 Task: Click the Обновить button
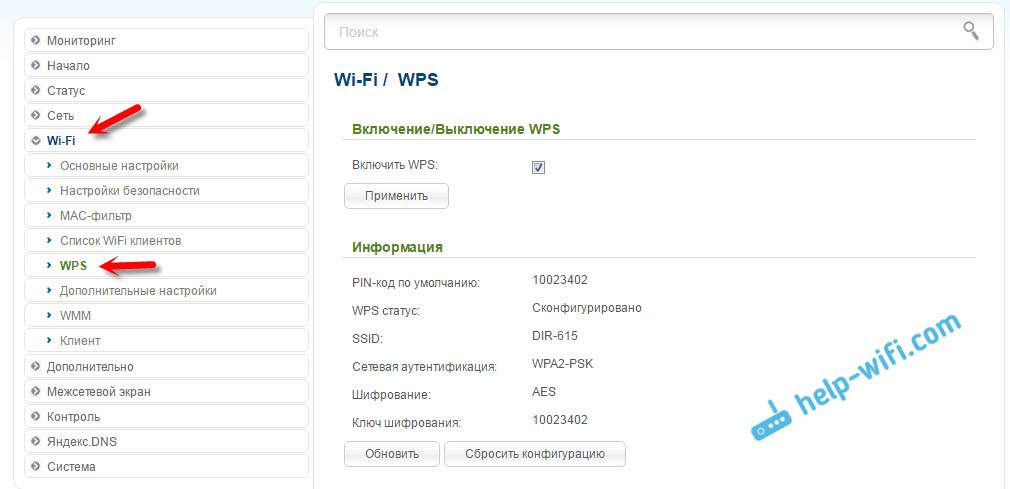(391, 454)
